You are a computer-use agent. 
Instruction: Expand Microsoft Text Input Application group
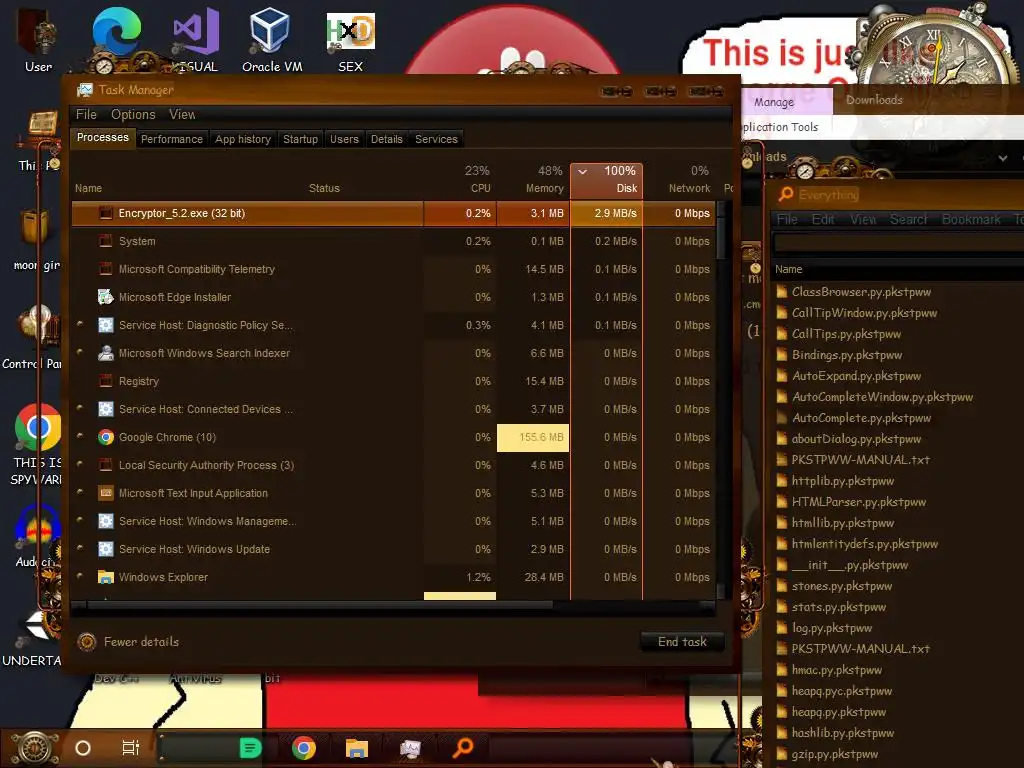pos(80,492)
